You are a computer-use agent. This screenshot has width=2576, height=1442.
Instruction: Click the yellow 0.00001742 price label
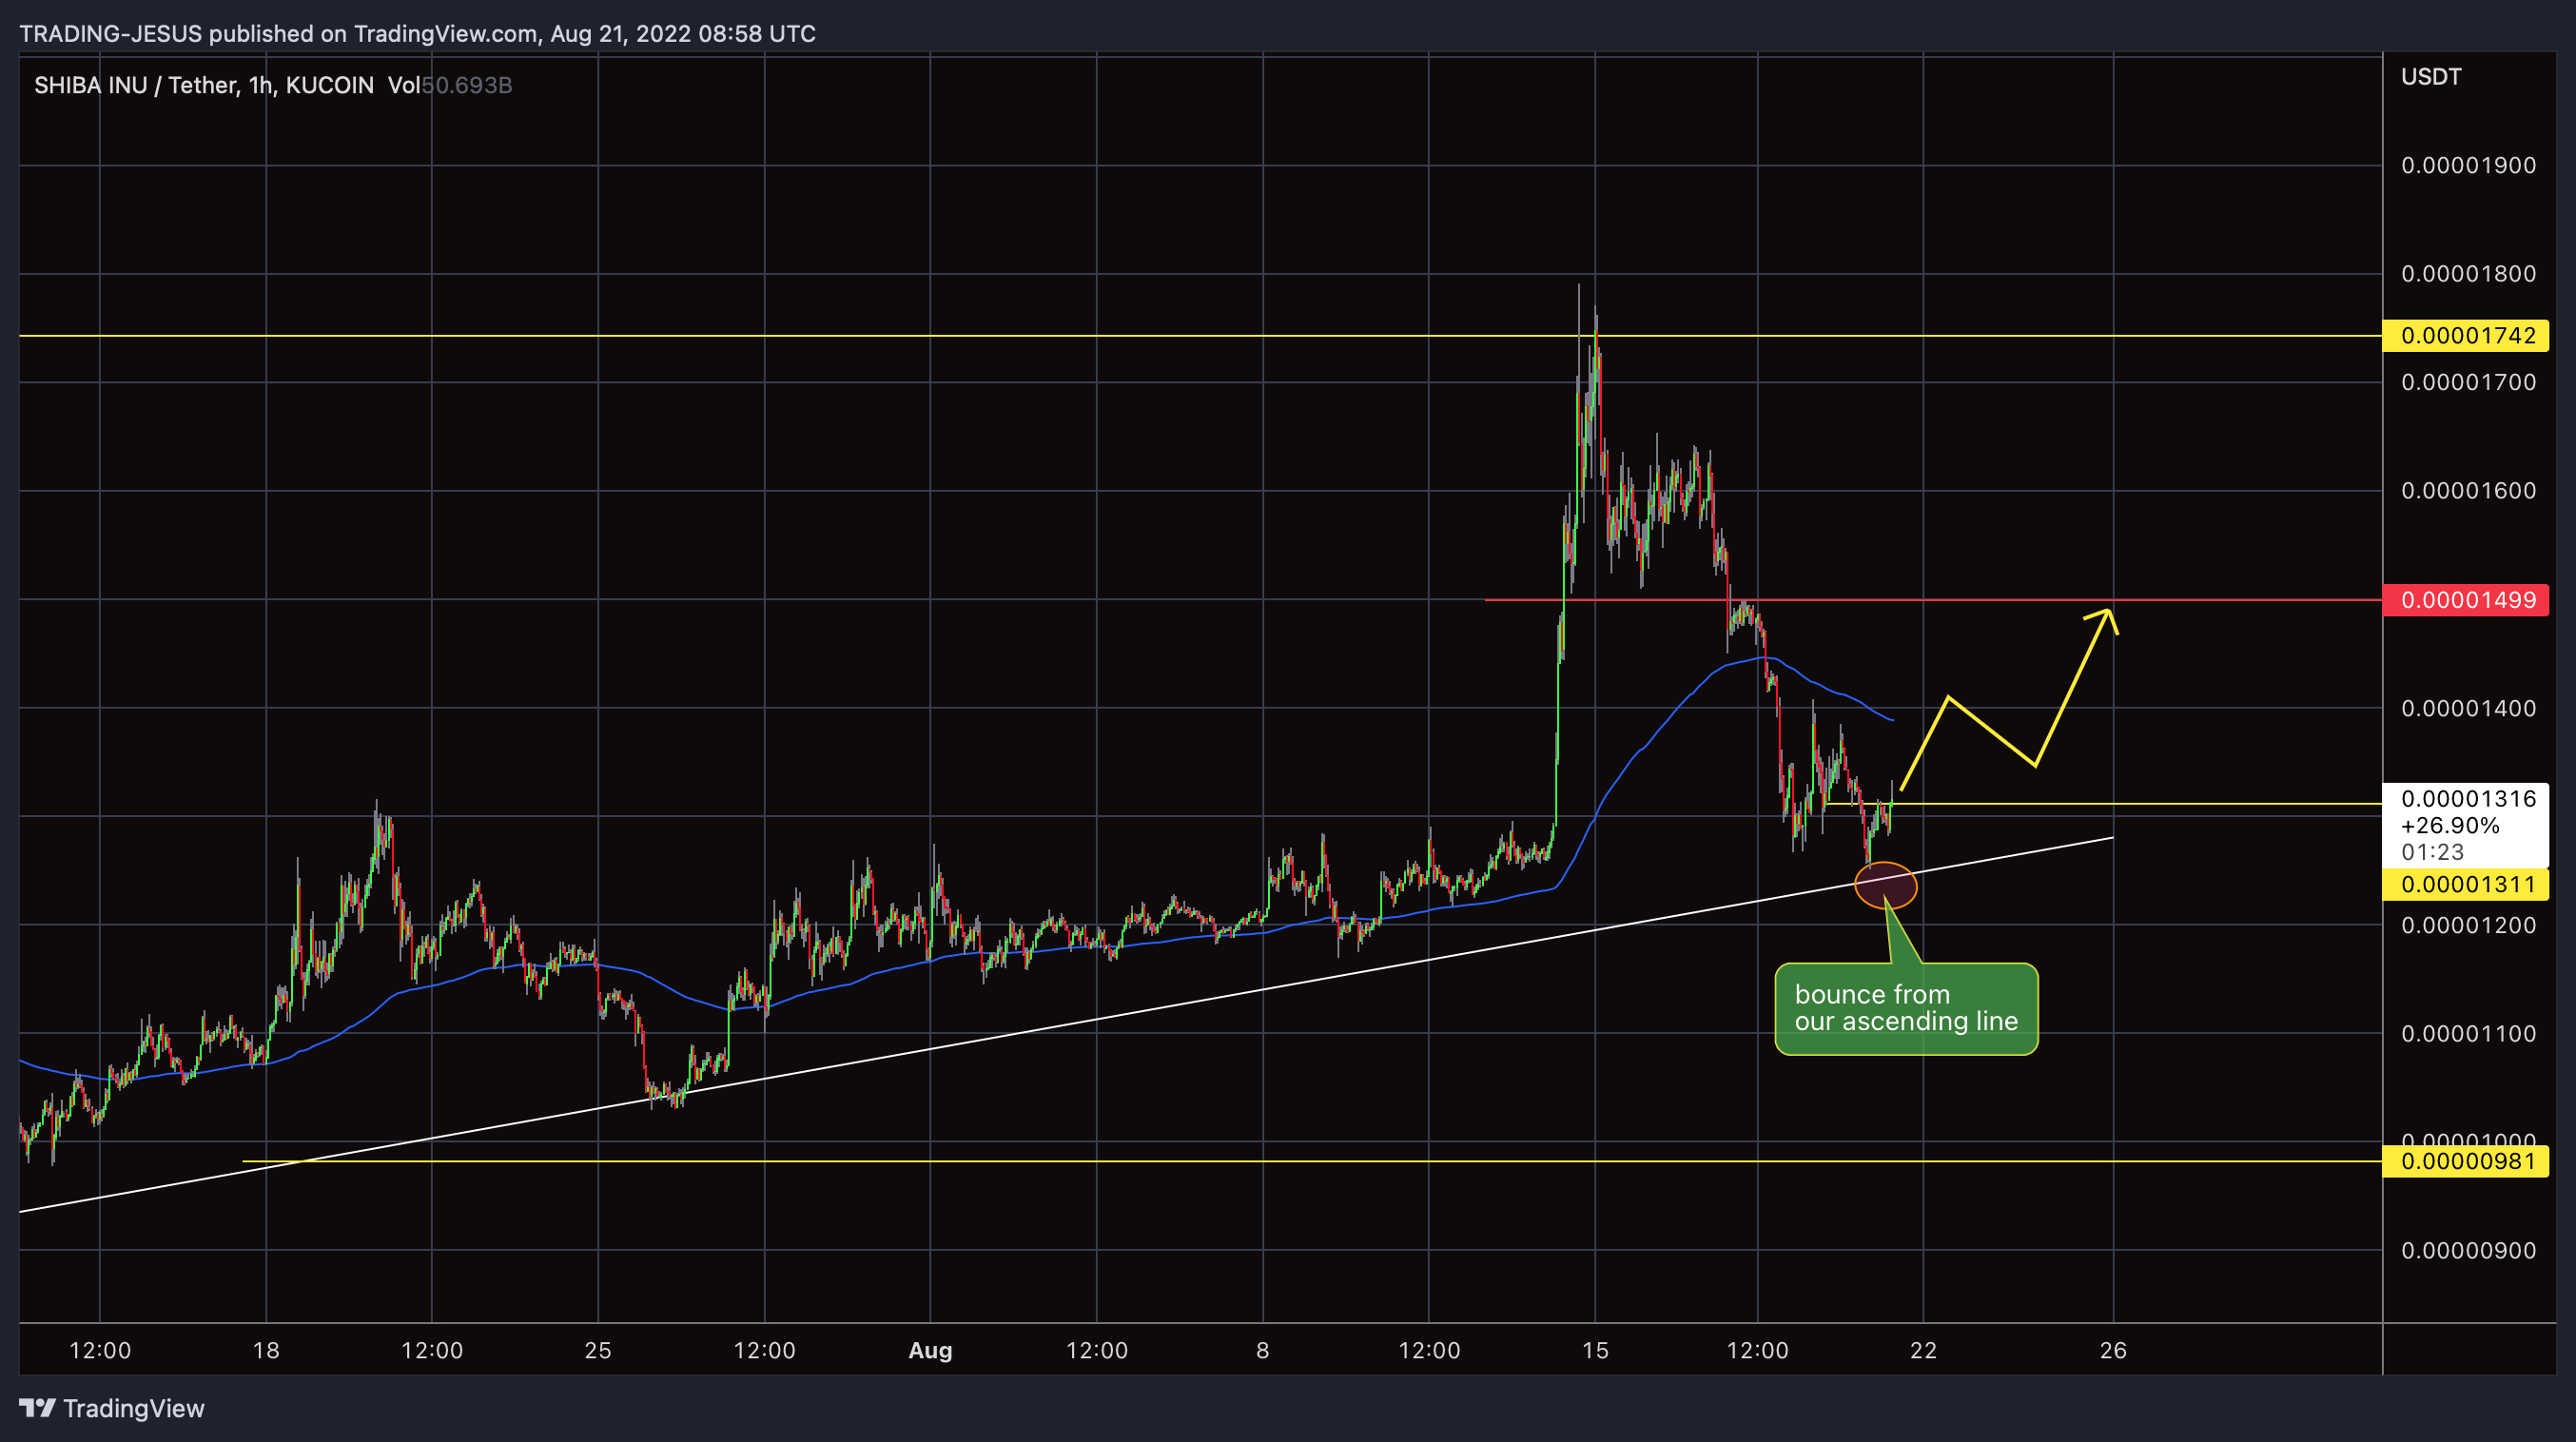click(x=2467, y=335)
